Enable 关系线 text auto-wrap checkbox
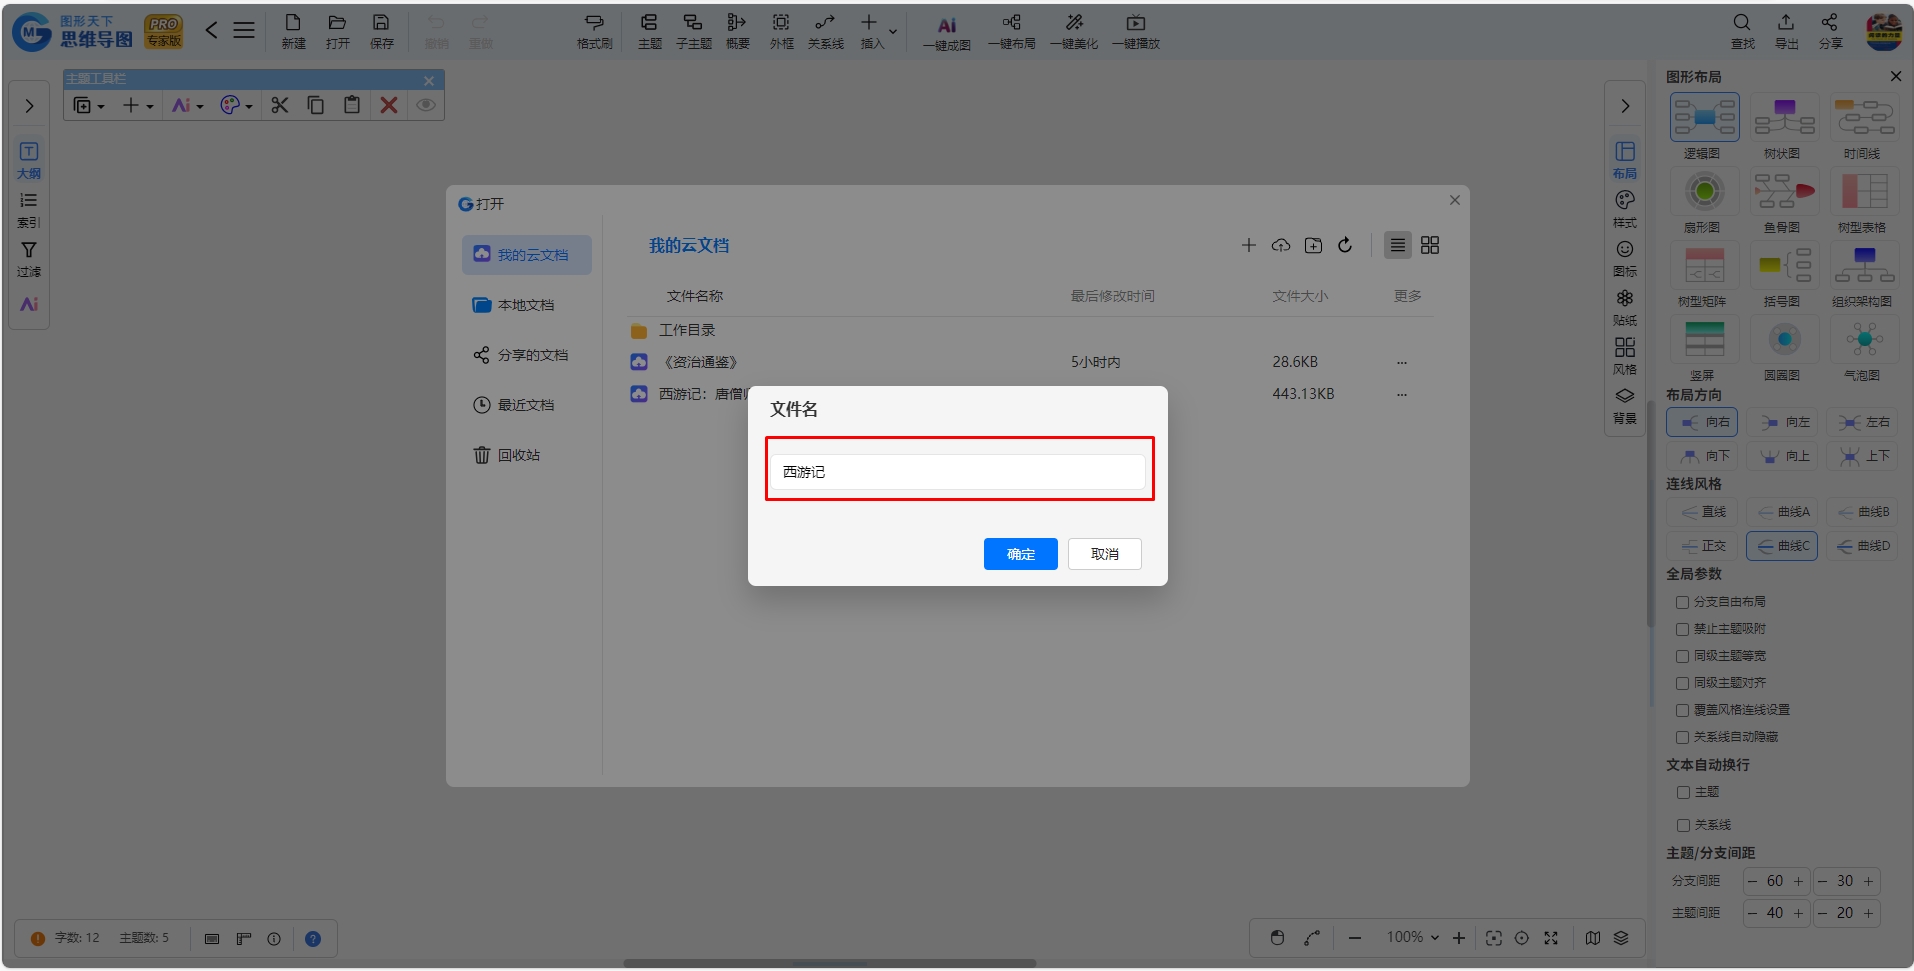The width and height of the screenshot is (1914, 971). [x=1683, y=825]
